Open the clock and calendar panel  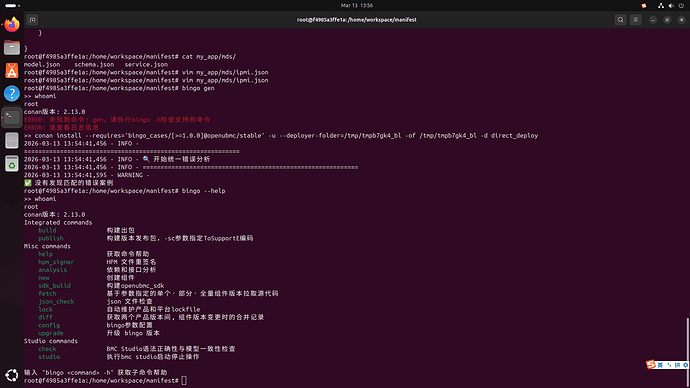click(356, 5)
